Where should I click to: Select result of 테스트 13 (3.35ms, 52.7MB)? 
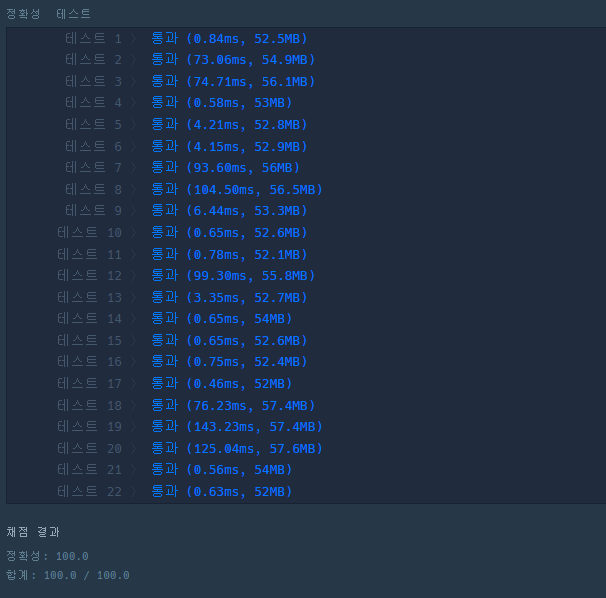click(229, 297)
